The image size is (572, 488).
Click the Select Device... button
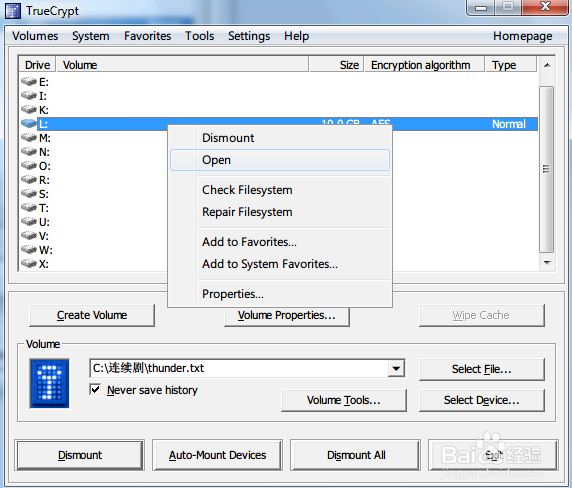482,400
